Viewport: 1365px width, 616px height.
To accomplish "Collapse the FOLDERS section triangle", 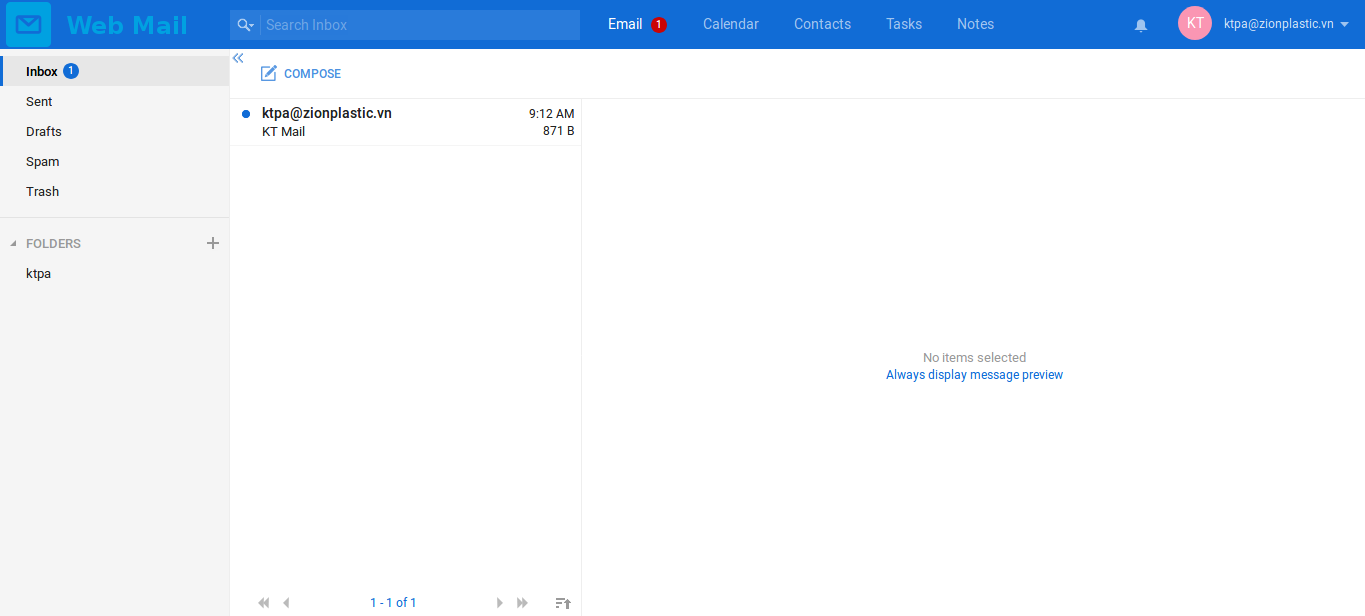I will click(13, 244).
